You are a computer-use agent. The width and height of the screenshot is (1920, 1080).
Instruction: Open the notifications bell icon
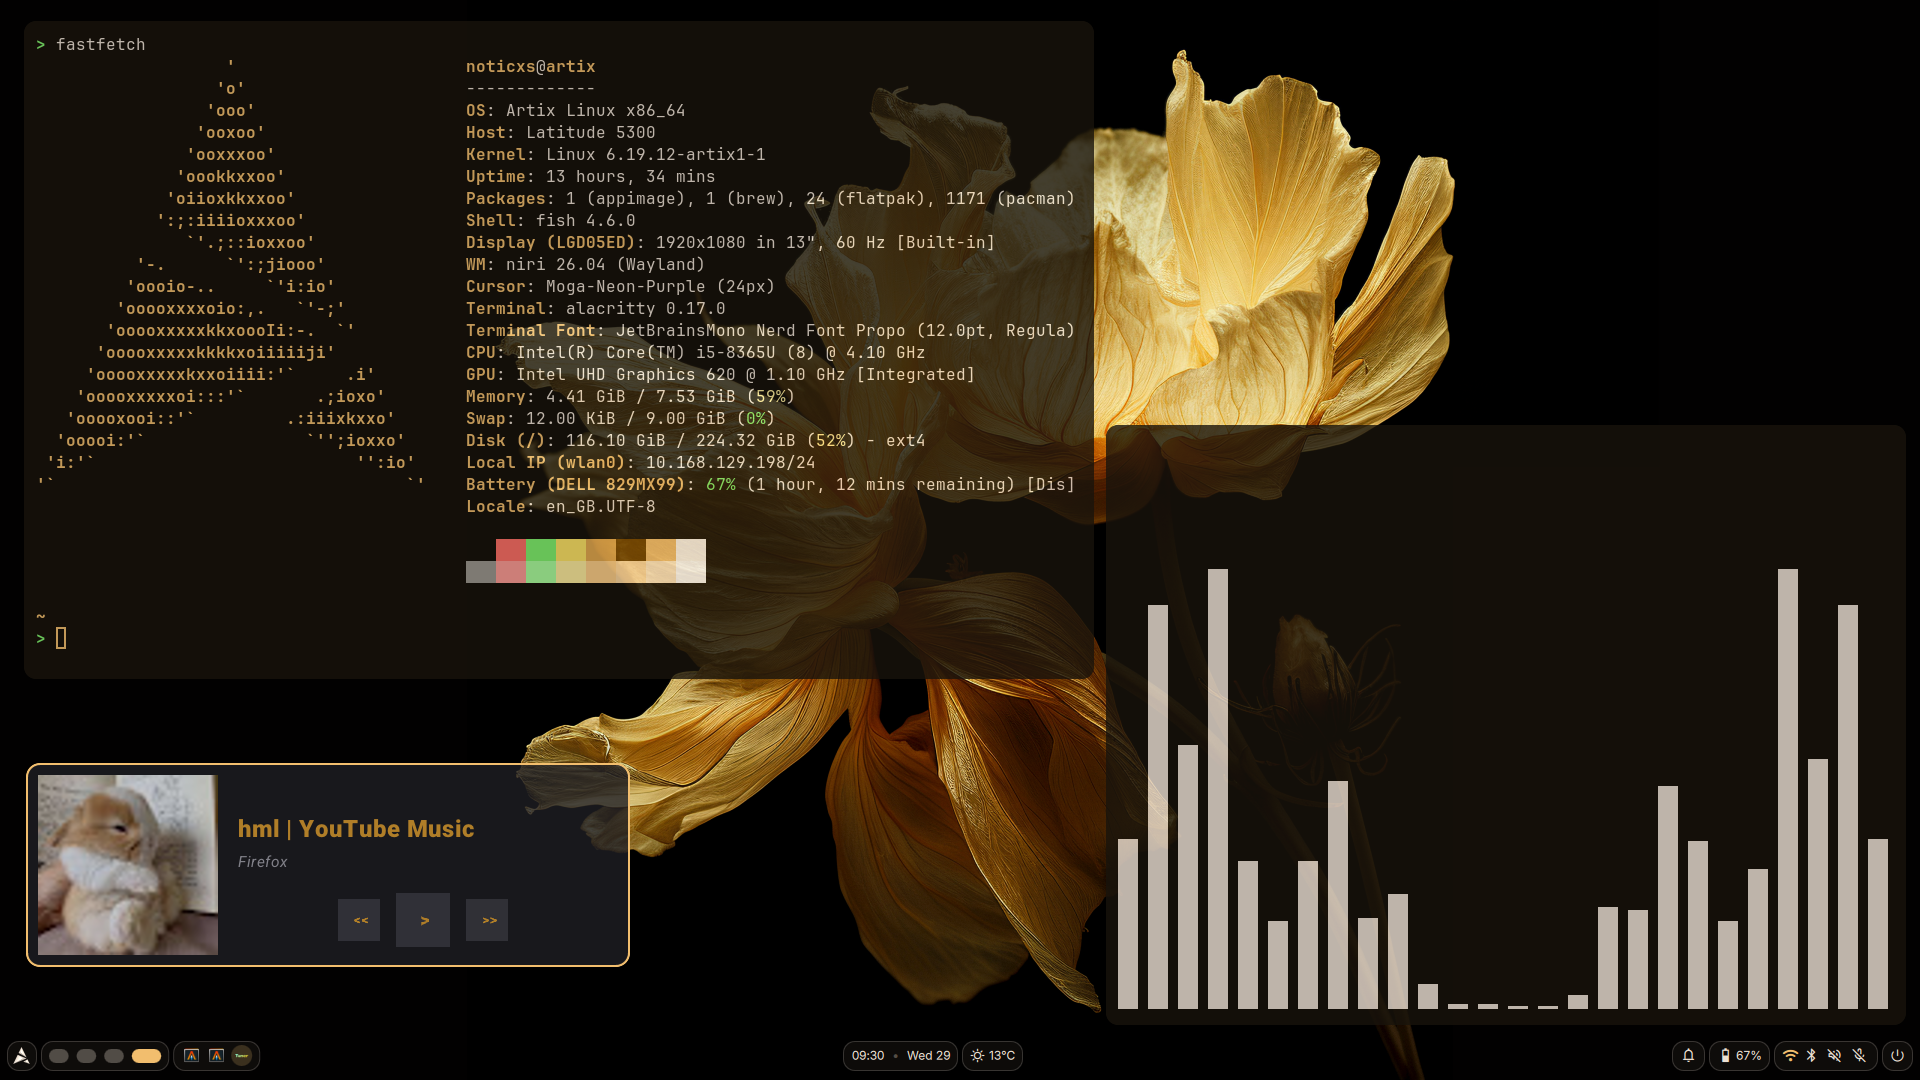pyautogui.click(x=1688, y=1055)
